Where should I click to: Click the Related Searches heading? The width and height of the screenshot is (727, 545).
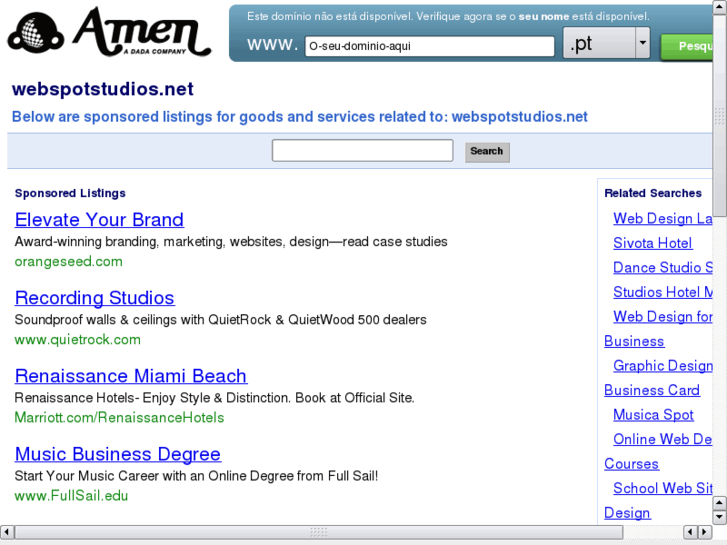(x=653, y=193)
